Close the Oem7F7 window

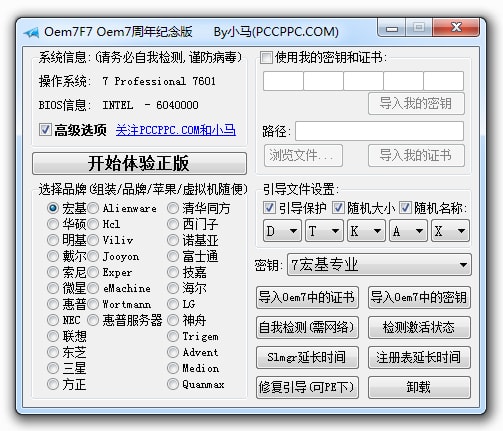[456, 27]
